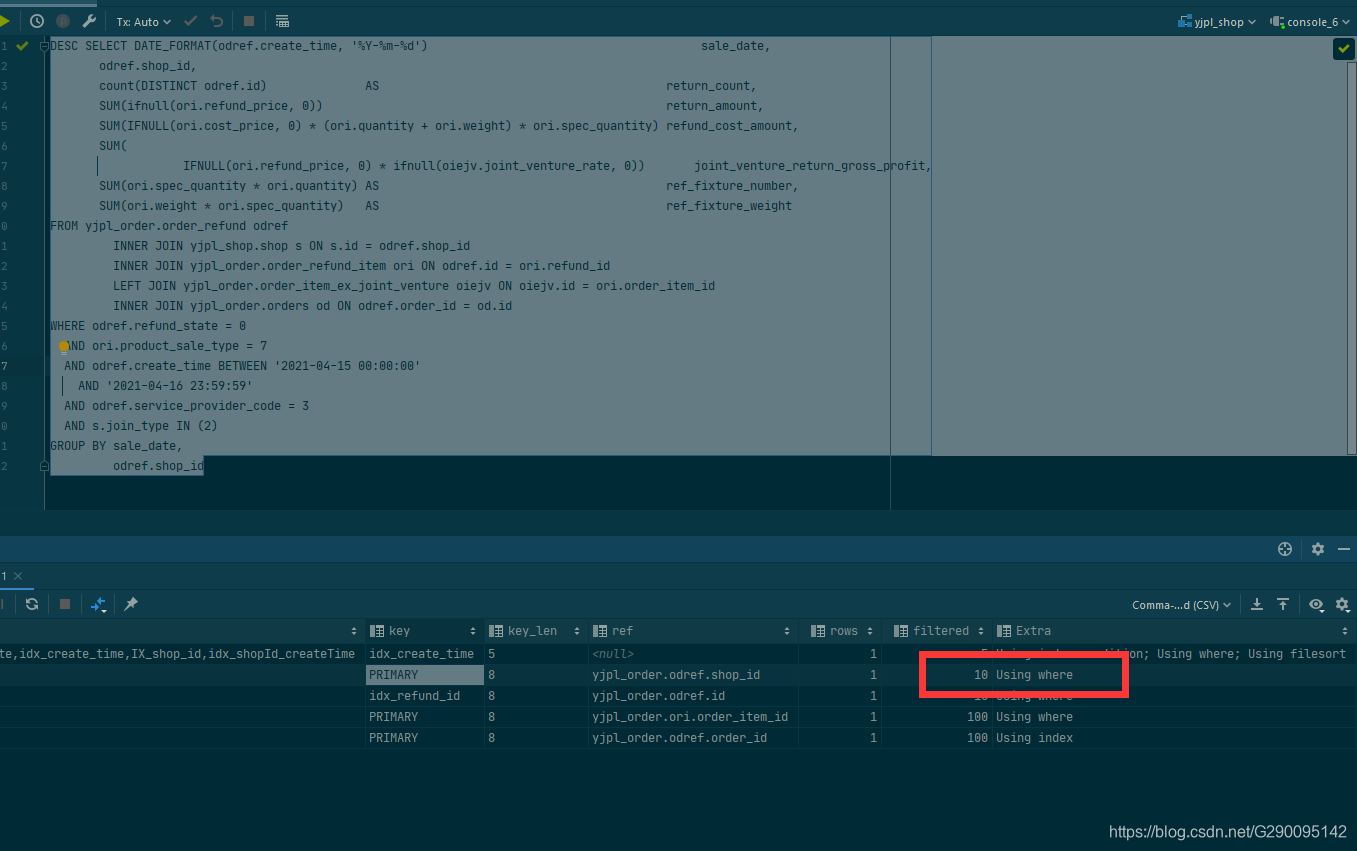Screen dimensions: 1357x851
Task: Open console settings wrench icon
Action: pos(89,21)
